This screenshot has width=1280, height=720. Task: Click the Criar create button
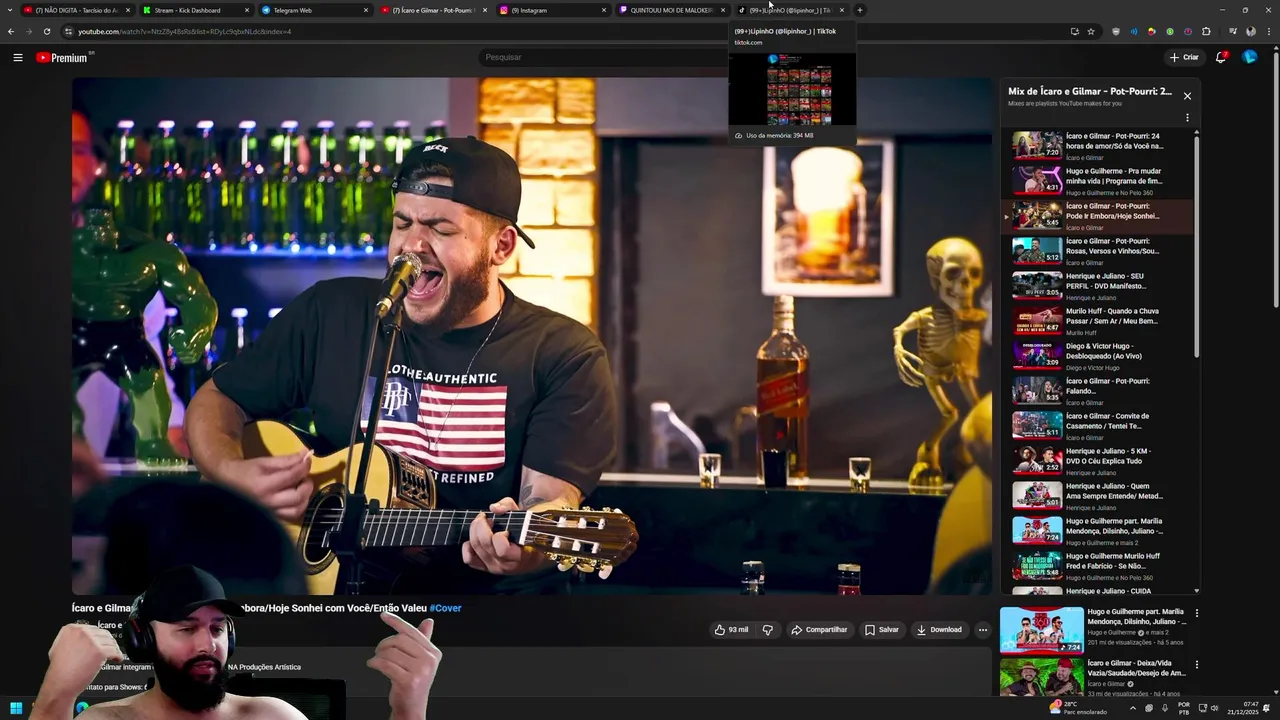1184,57
